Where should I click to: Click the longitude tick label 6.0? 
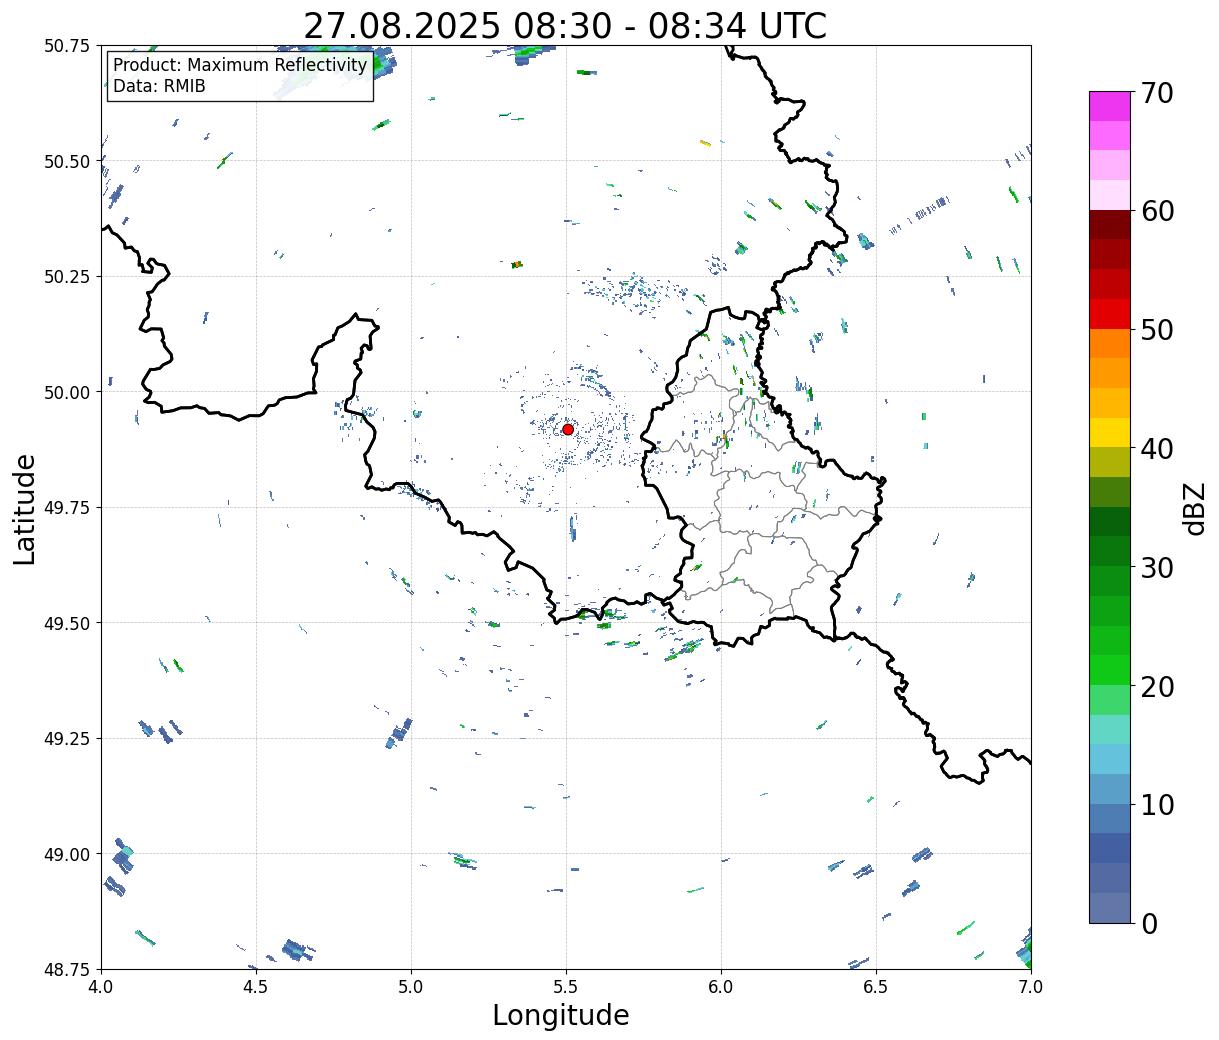coord(721,986)
